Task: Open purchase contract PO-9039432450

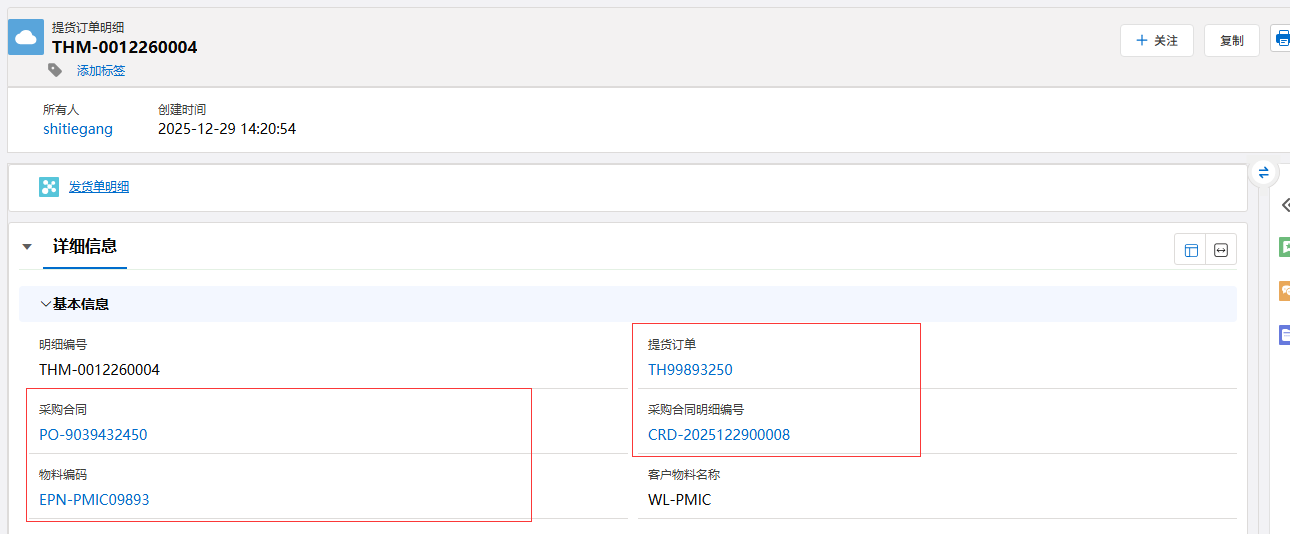Action: tap(93, 435)
